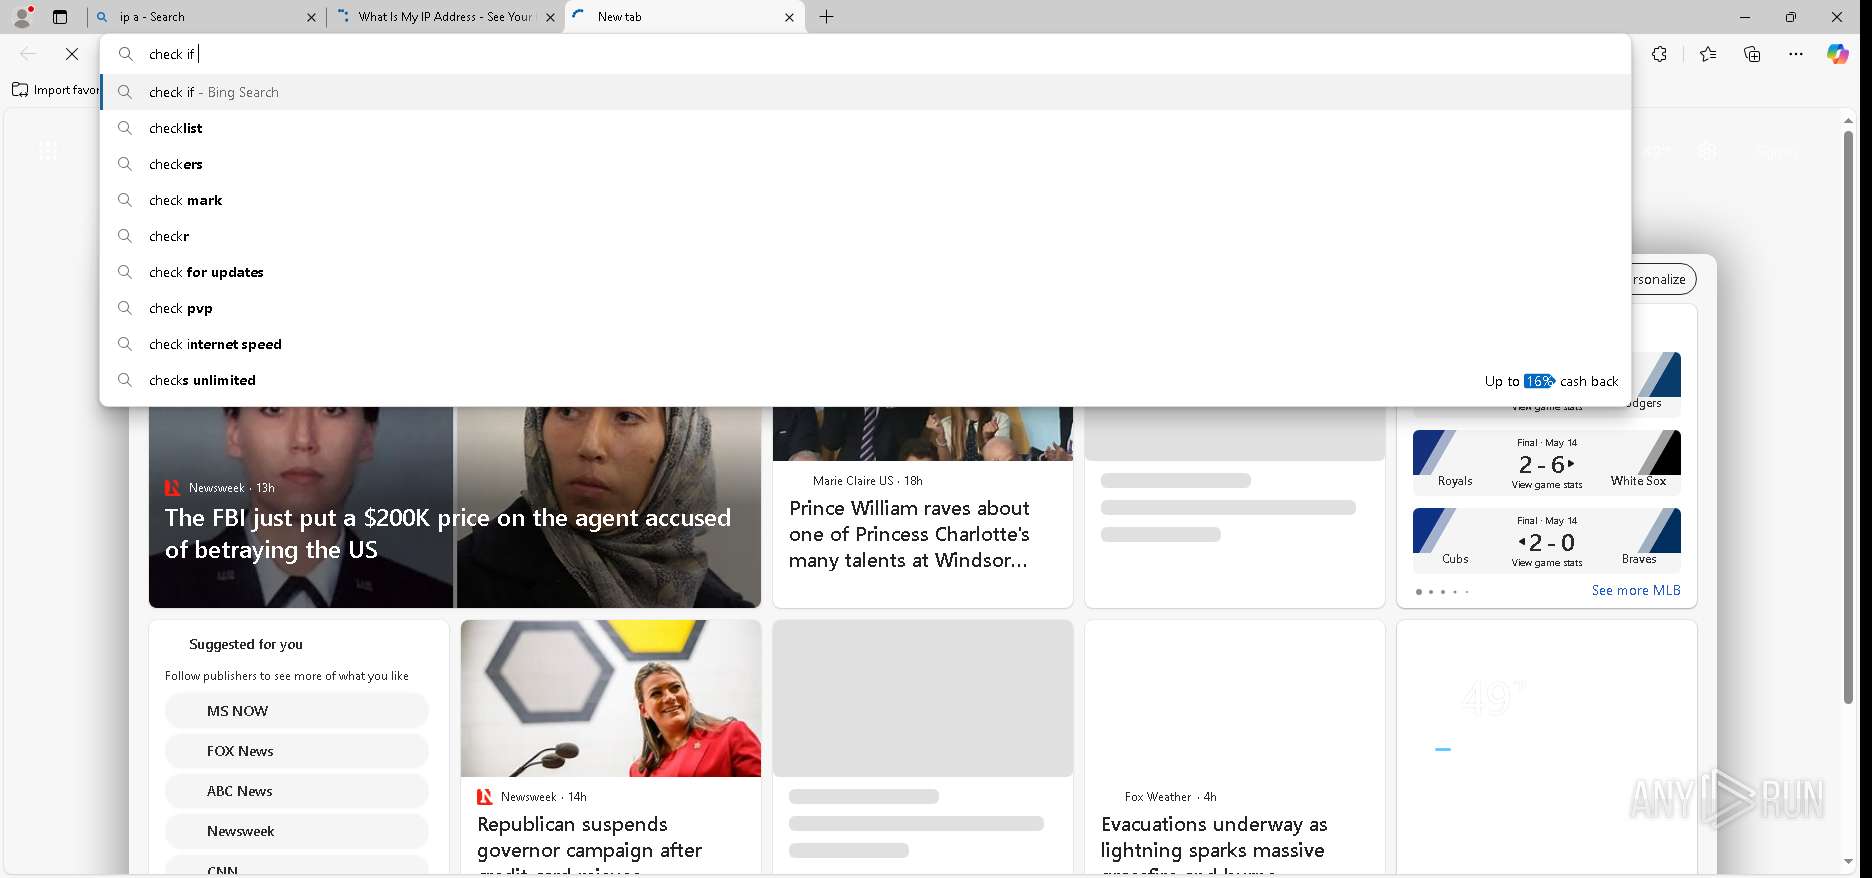Image resolution: width=1872 pixels, height=878 pixels.
Task: Open a new tab with plus icon
Action: (827, 17)
